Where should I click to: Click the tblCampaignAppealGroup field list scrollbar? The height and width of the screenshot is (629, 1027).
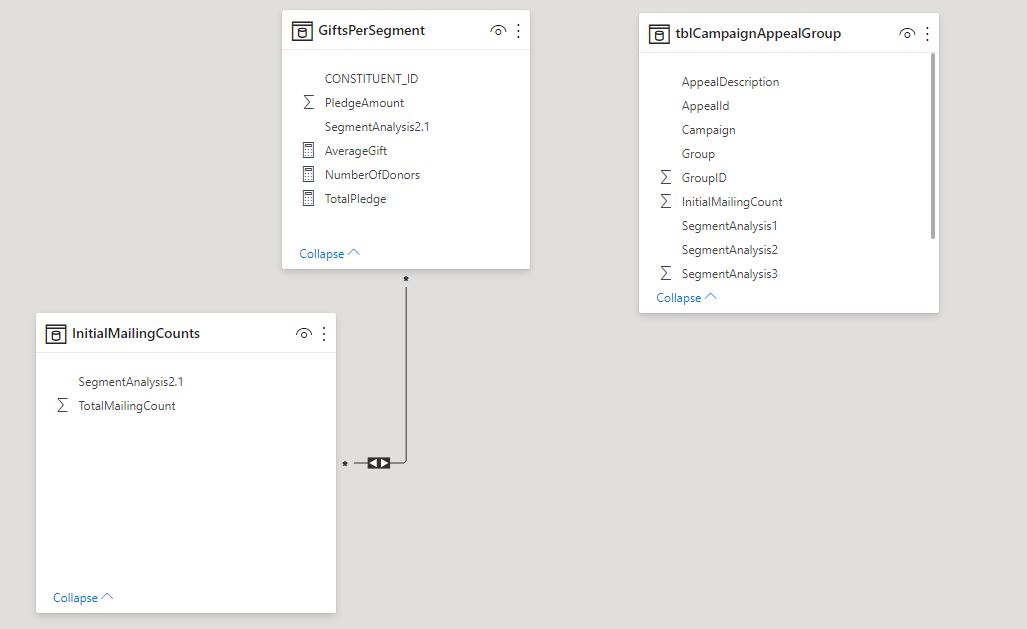[933, 146]
